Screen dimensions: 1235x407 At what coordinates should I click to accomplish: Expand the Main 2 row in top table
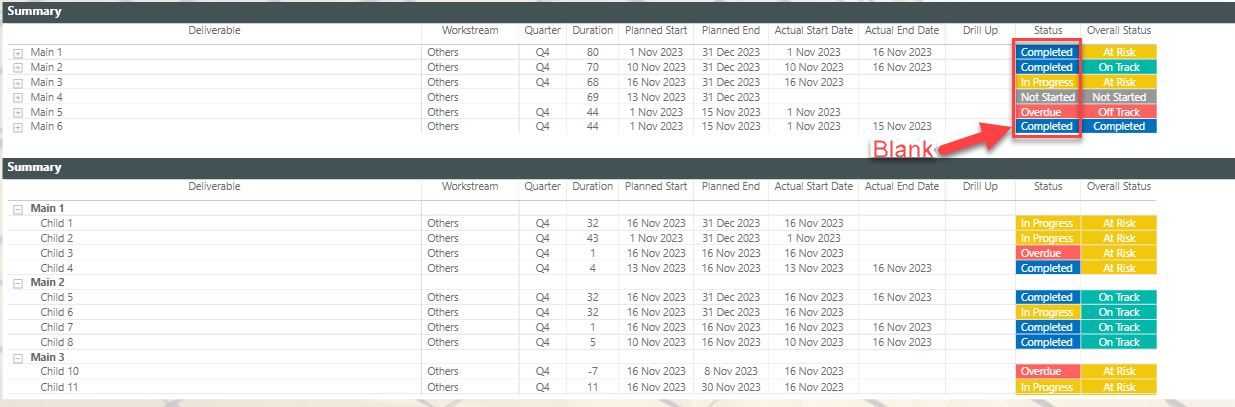pos(18,67)
